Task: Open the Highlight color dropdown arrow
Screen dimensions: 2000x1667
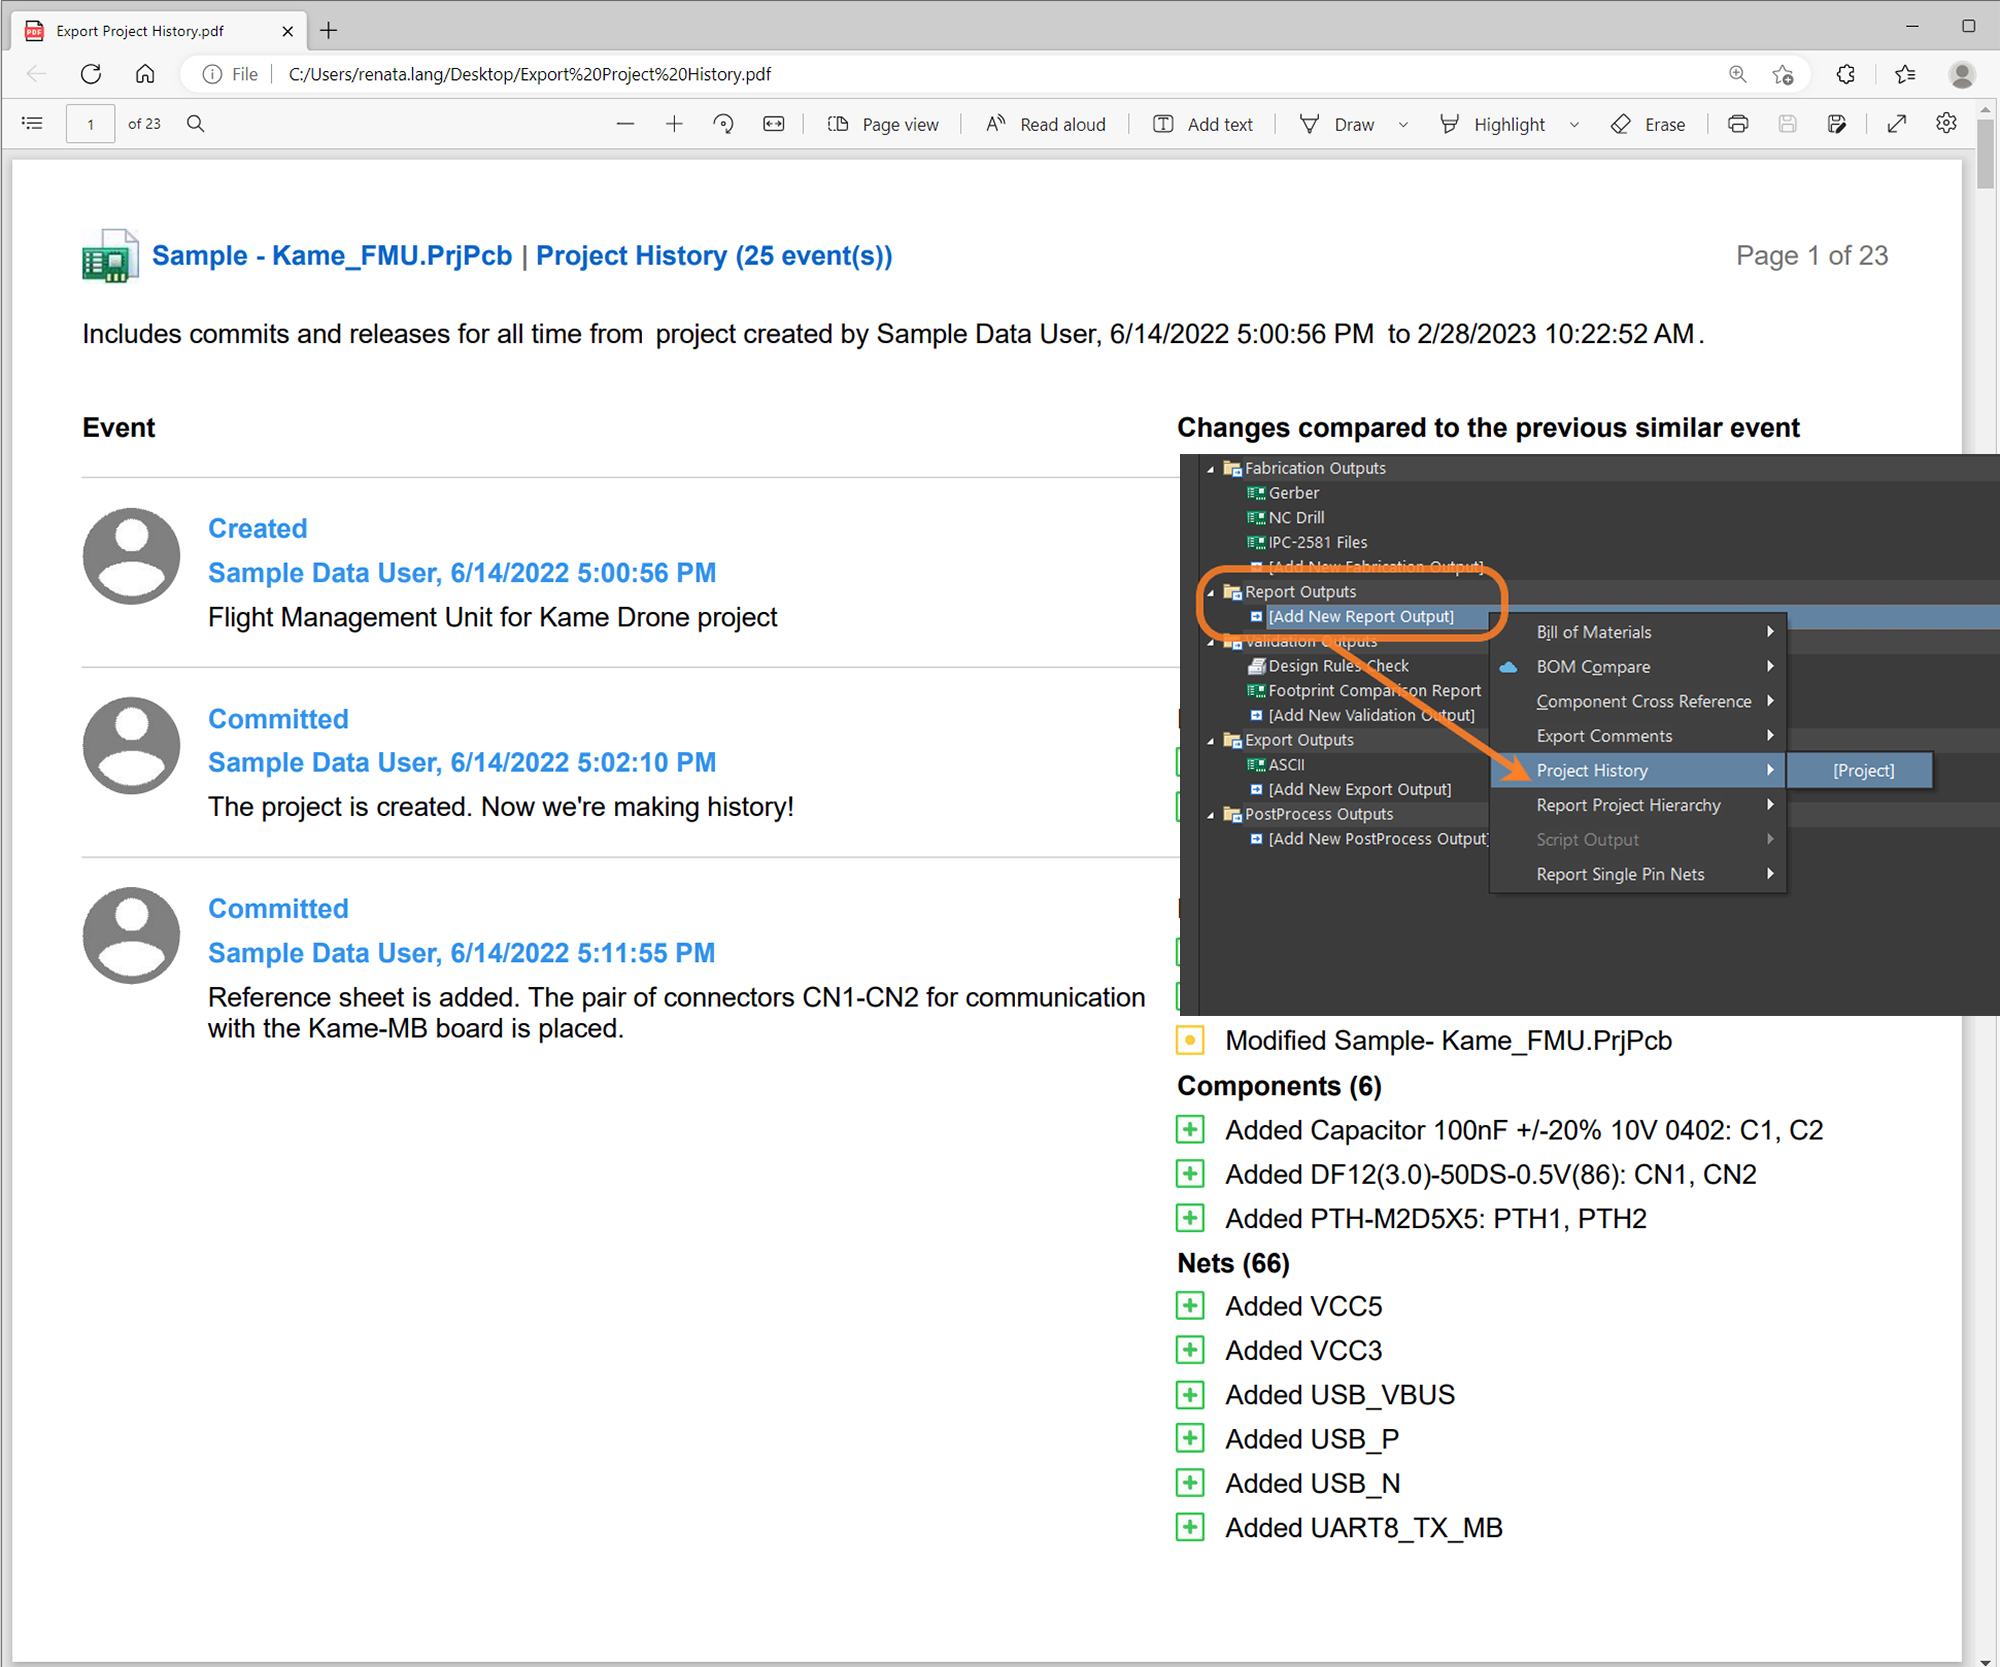Action: [x=1574, y=125]
